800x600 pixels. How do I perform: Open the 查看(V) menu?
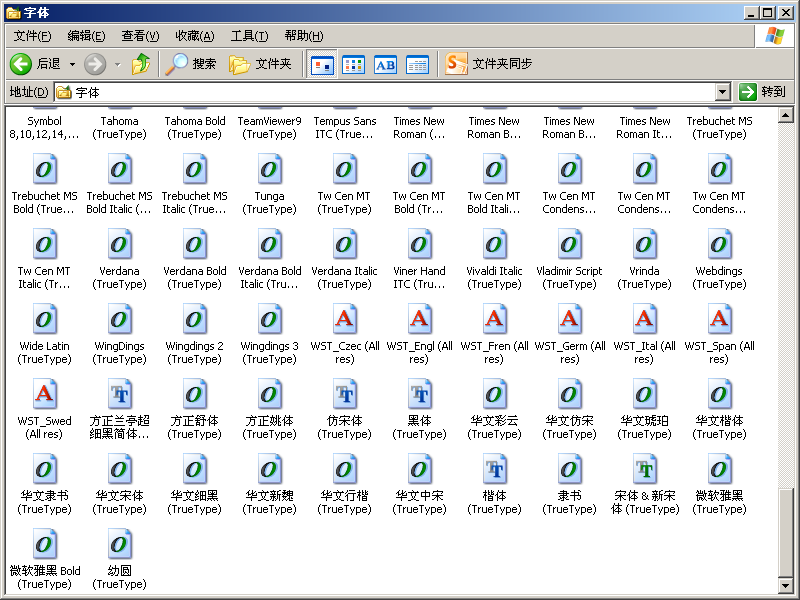coord(140,36)
